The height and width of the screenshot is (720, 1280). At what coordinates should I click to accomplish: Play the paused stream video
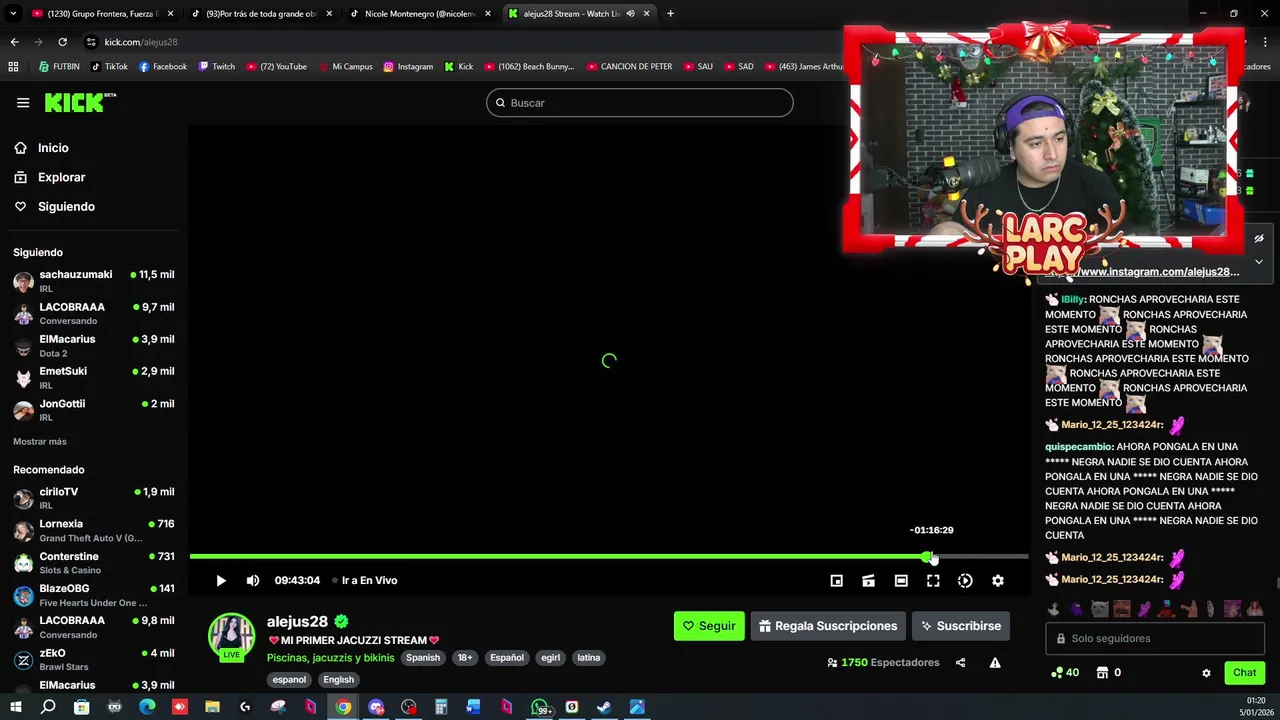[x=221, y=581]
